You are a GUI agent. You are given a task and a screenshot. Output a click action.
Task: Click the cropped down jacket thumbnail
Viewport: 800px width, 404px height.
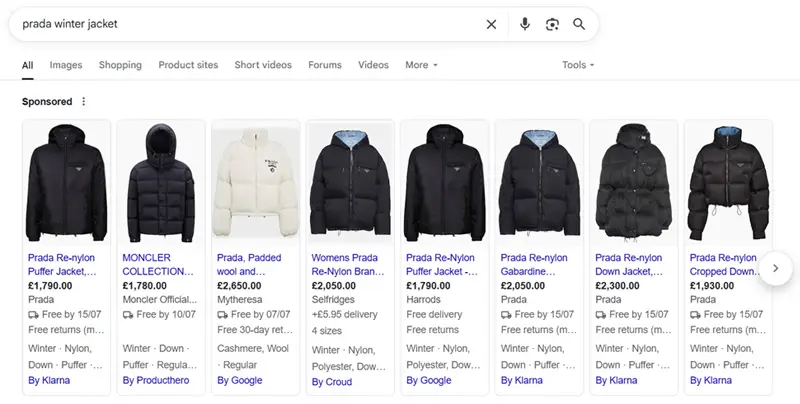tap(728, 183)
